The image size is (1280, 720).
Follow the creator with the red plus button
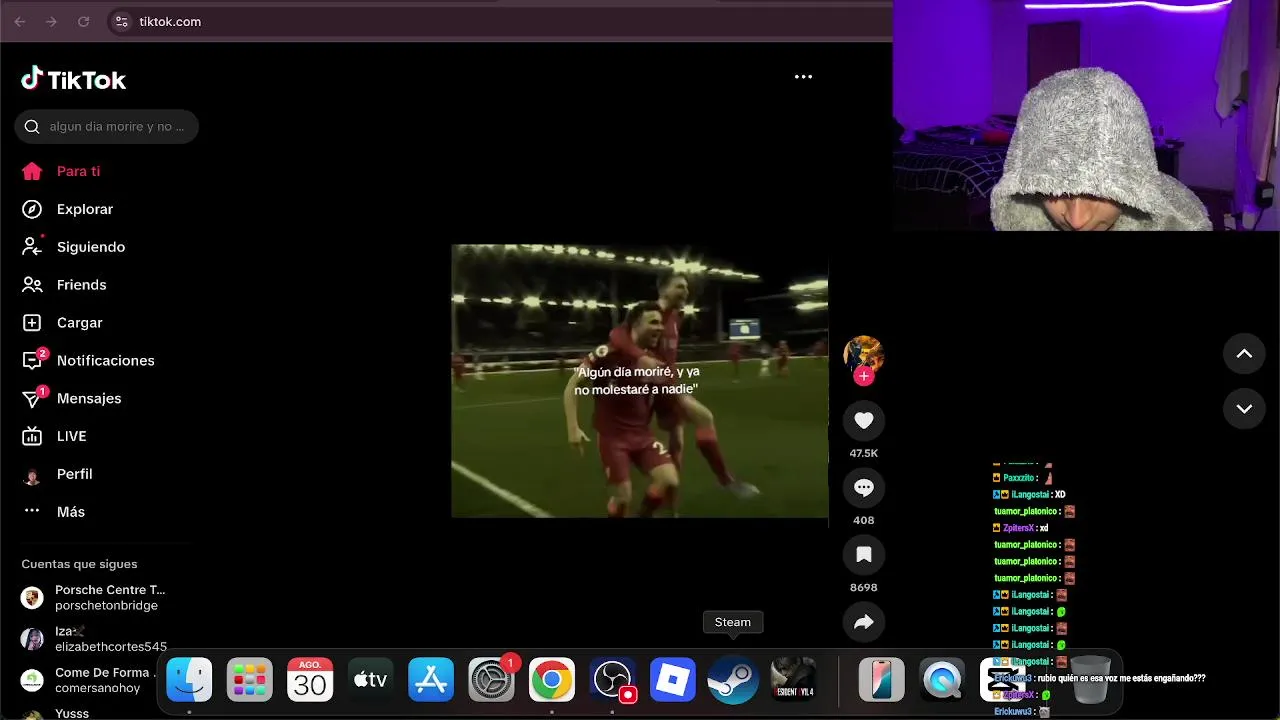tap(864, 376)
